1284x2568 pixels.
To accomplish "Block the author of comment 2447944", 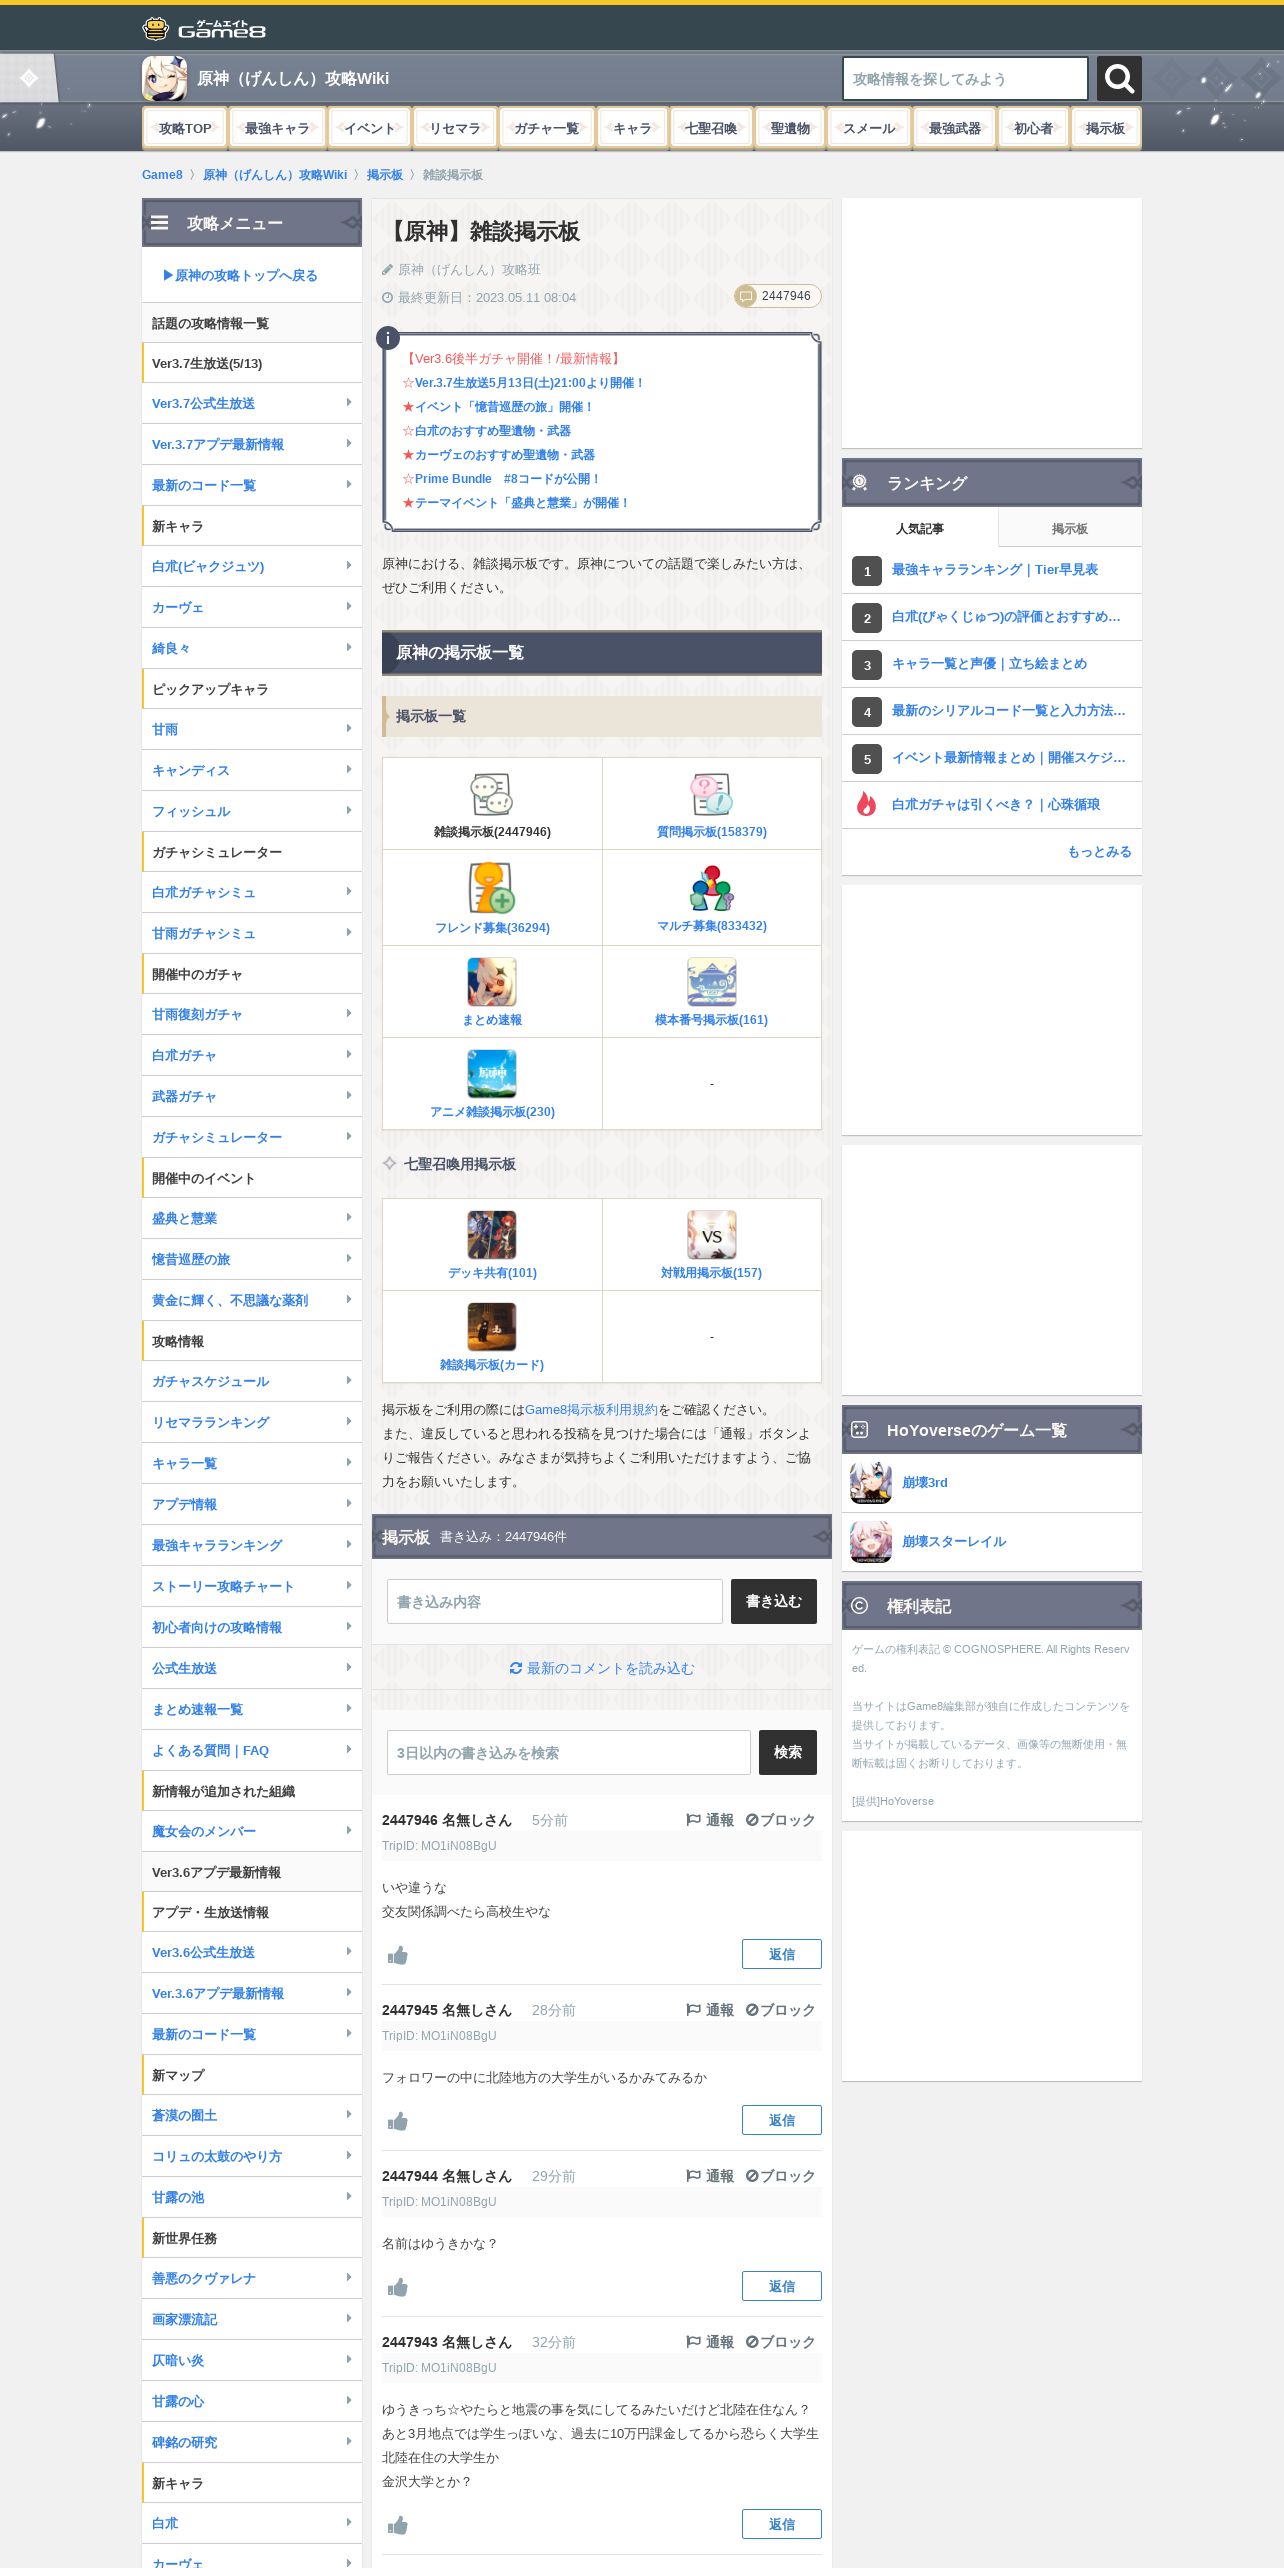I will point(780,2176).
